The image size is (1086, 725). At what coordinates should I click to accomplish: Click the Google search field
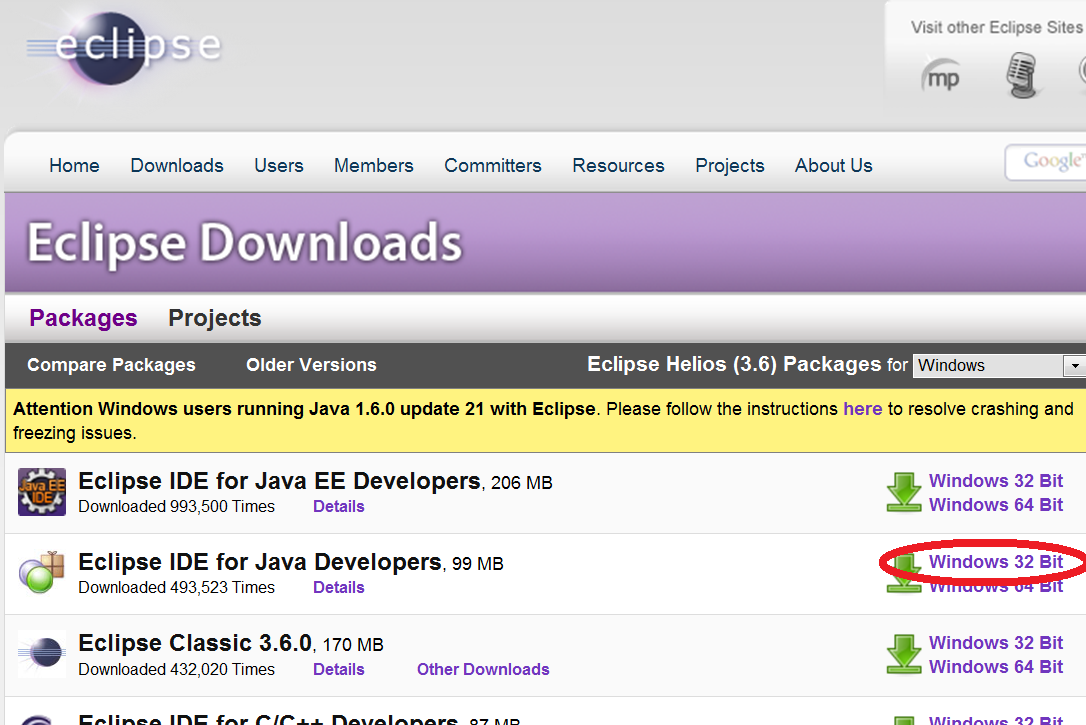(x=1046, y=162)
